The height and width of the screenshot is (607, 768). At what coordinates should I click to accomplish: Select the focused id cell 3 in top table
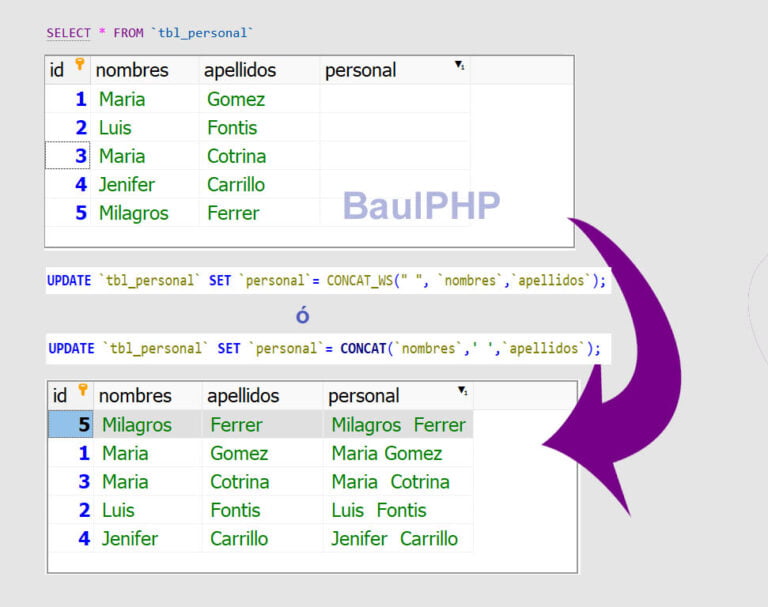[x=67, y=156]
